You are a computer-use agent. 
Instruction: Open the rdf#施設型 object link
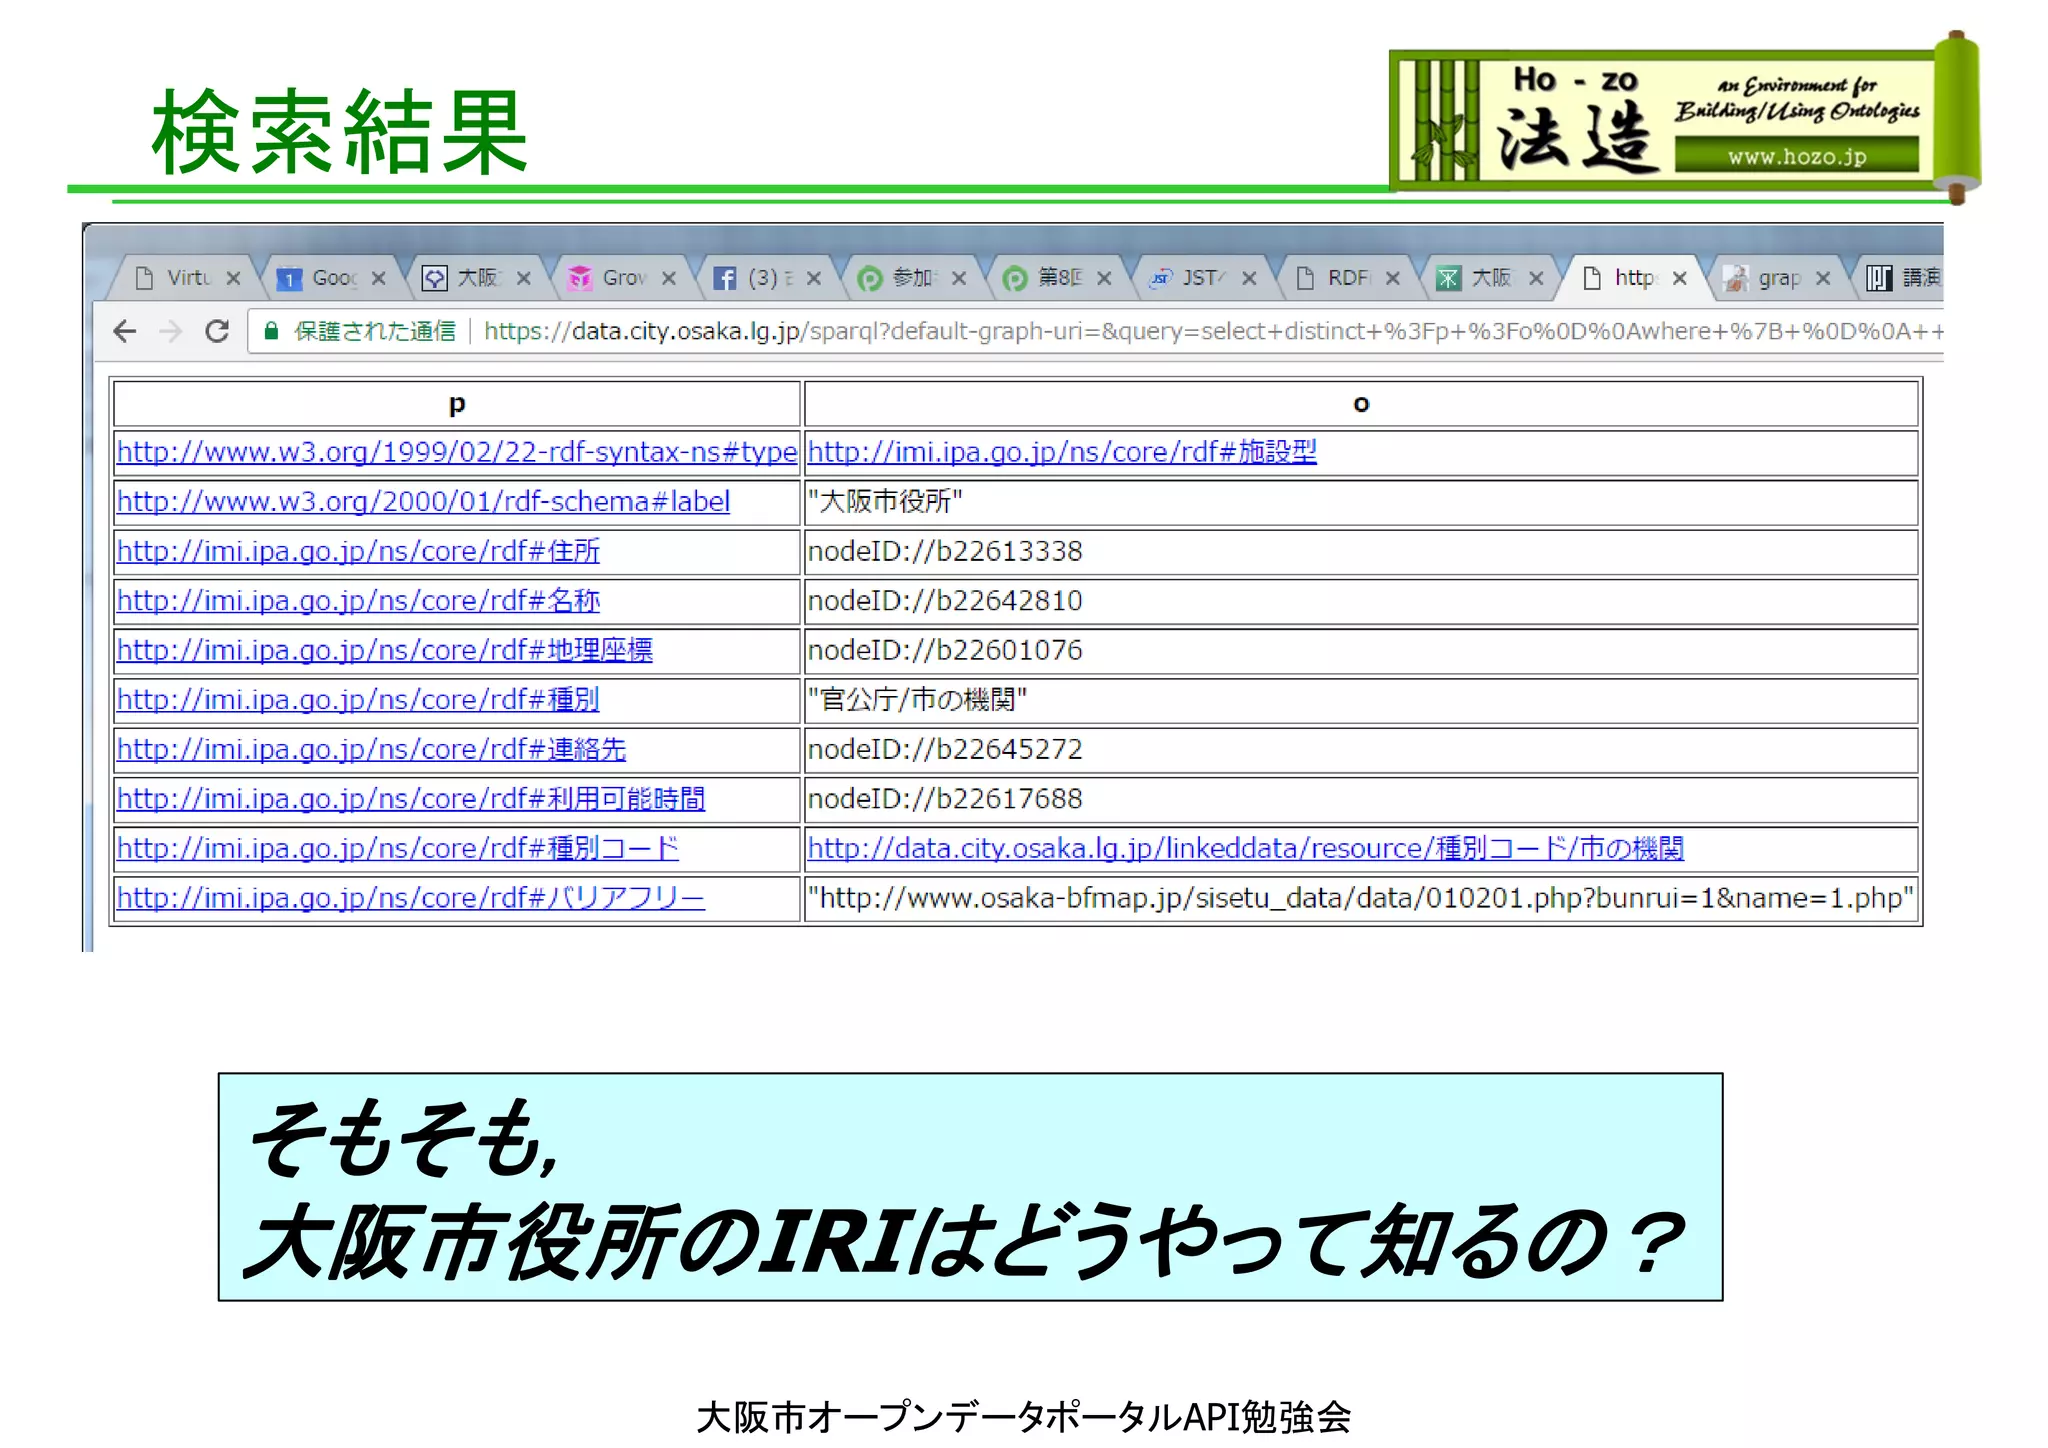[1062, 452]
